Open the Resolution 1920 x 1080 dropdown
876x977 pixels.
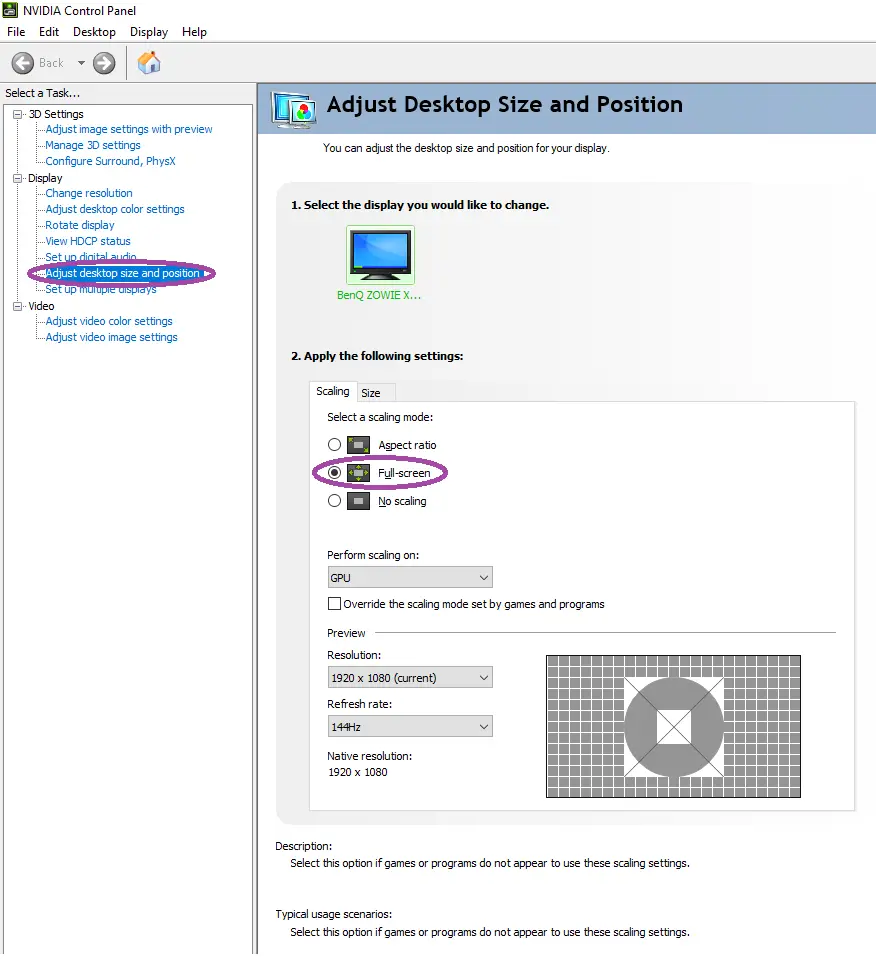point(410,677)
